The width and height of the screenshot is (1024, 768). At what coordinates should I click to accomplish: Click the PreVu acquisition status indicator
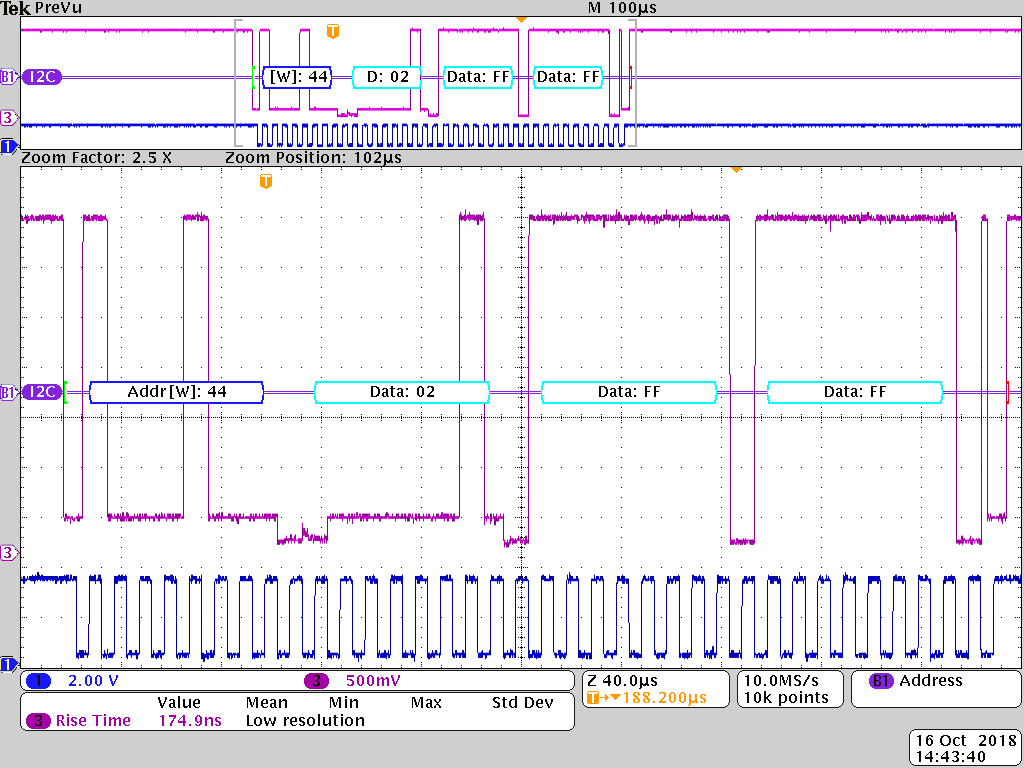click(x=58, y=8)
